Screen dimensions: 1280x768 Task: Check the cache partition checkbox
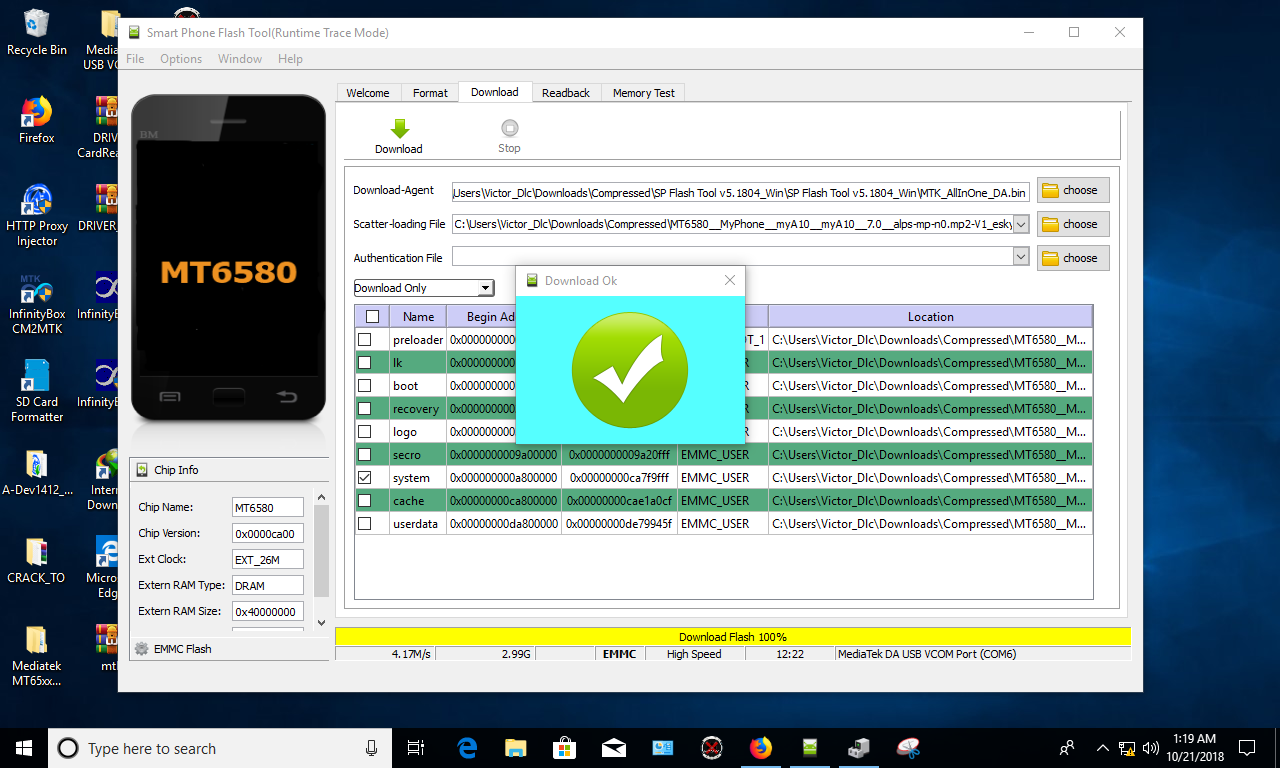[365, 501]
